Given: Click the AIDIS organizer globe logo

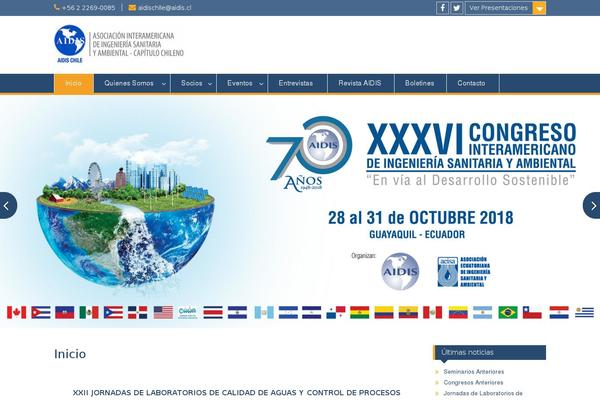Looking at the screenshot, I should point(400,271).
